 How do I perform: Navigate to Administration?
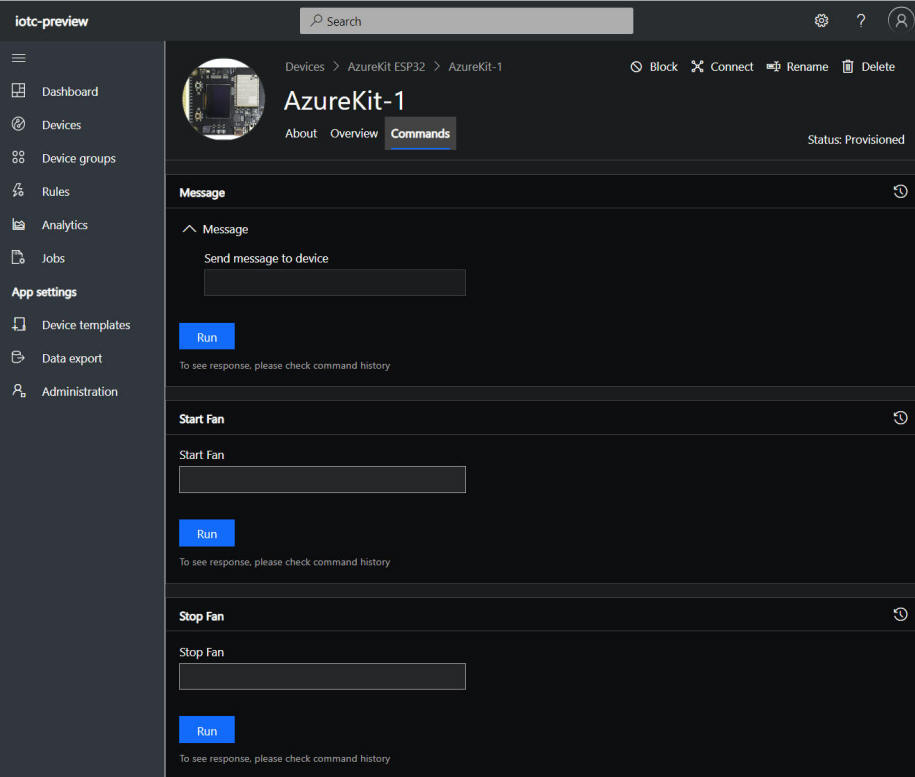(x=79, y=391)
